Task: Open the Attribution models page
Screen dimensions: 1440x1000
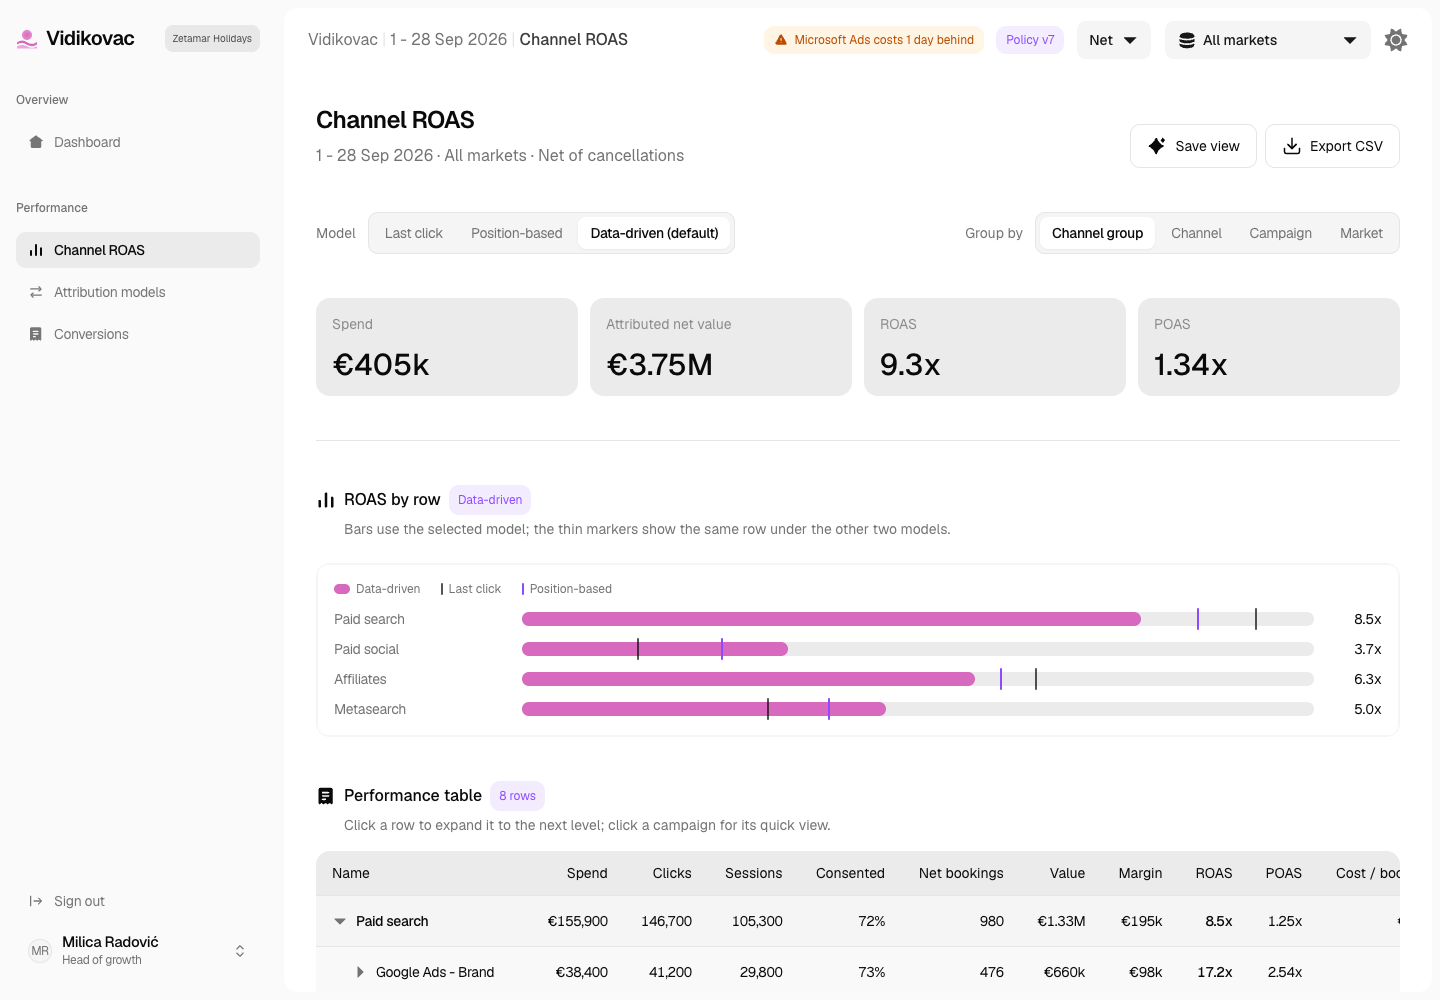Action: (x=138, y=292)
